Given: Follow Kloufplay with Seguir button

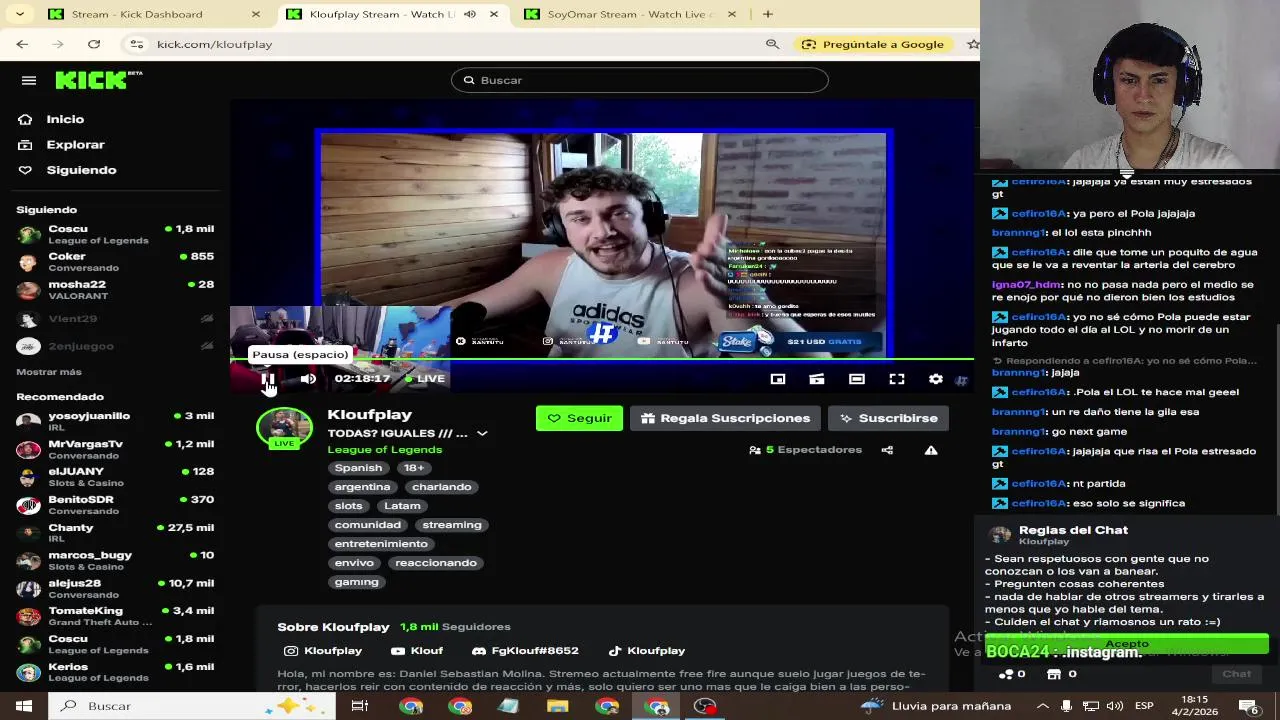Looking at the screenshot, I should (x=579, y=418).
